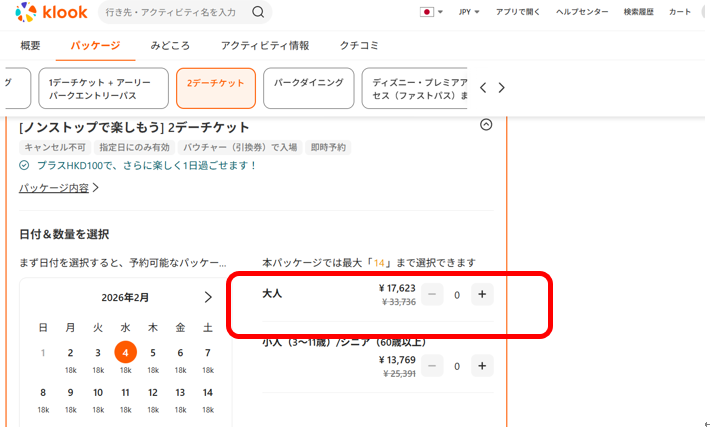Select 1デーチケット + アーリーパークエントリーパス option

click(x=102, y=88)
